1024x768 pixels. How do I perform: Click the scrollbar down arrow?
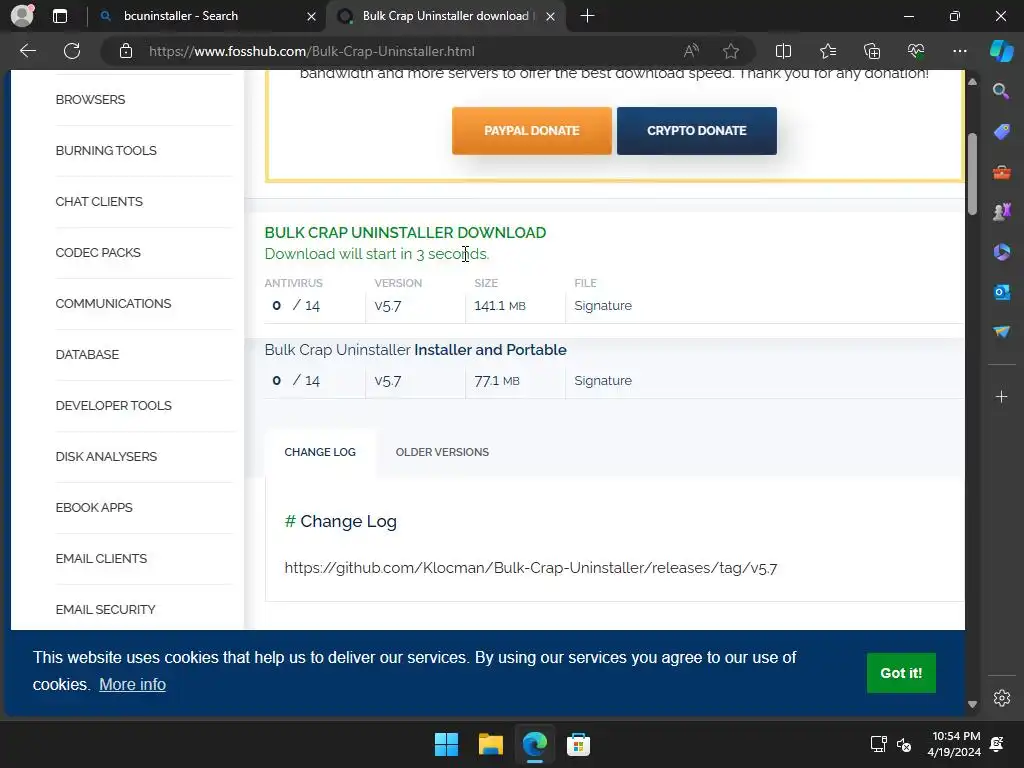point(972,704)
